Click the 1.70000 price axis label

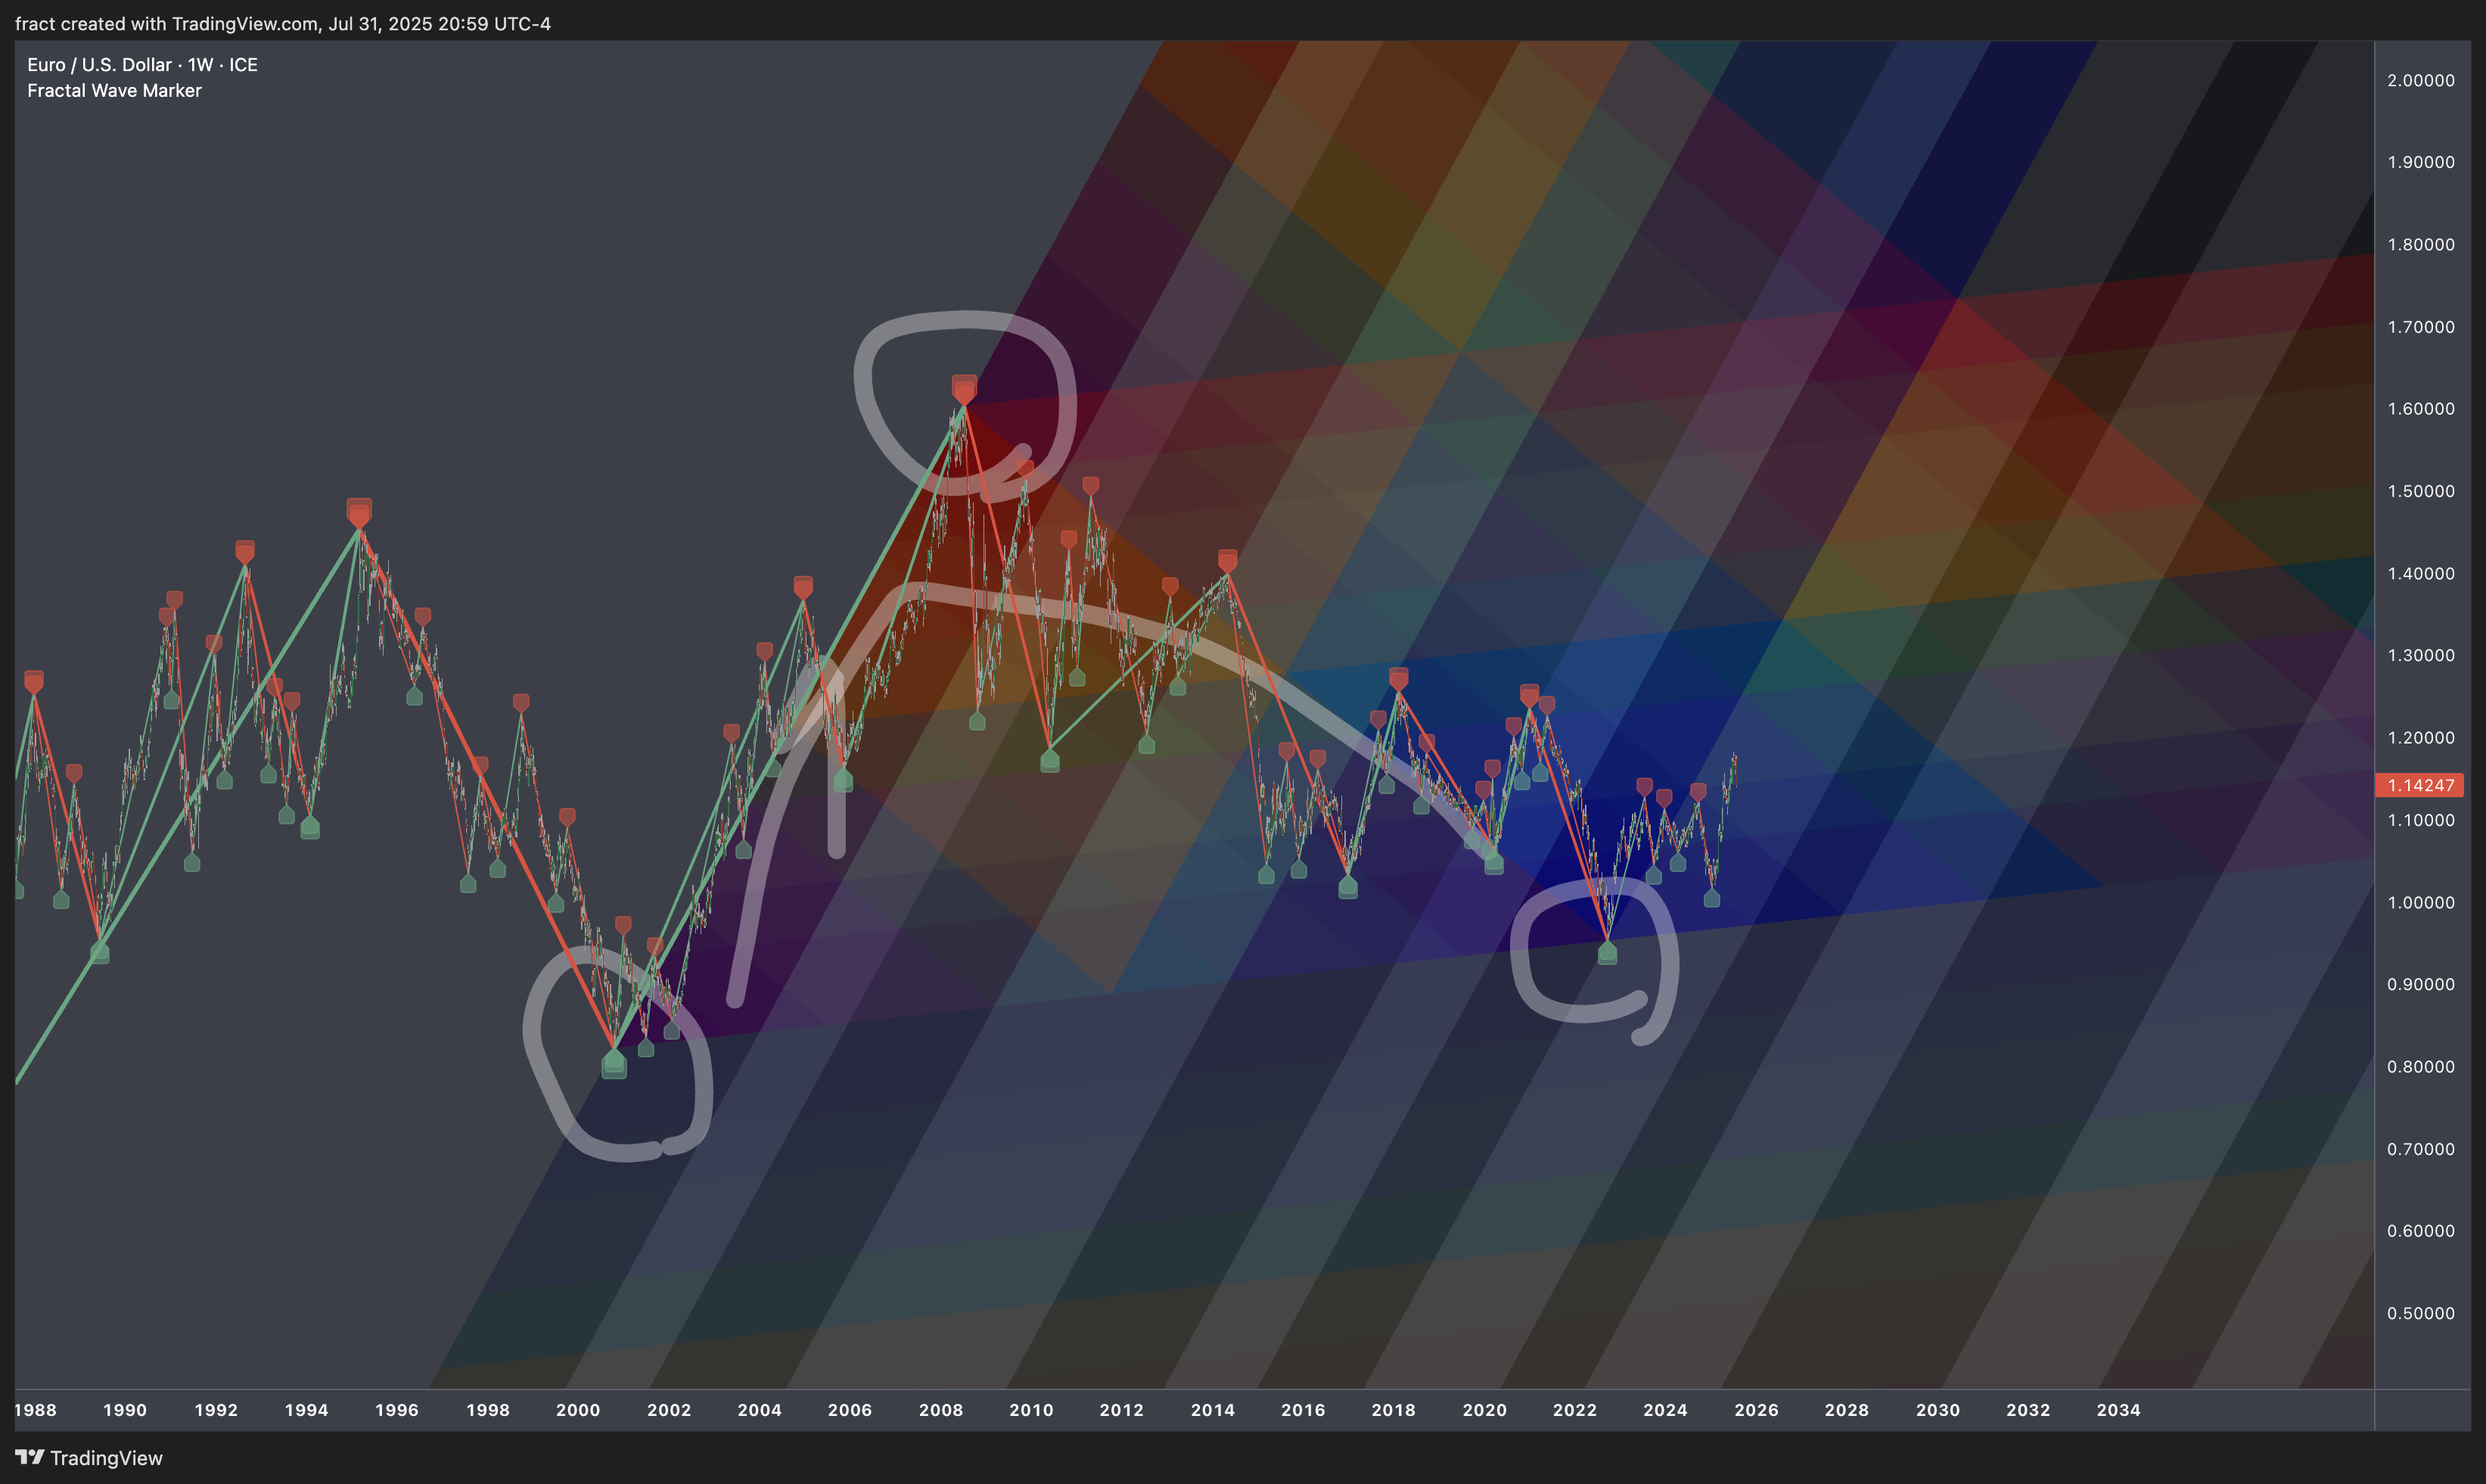pyautogui.click(x=2420, y=327)
